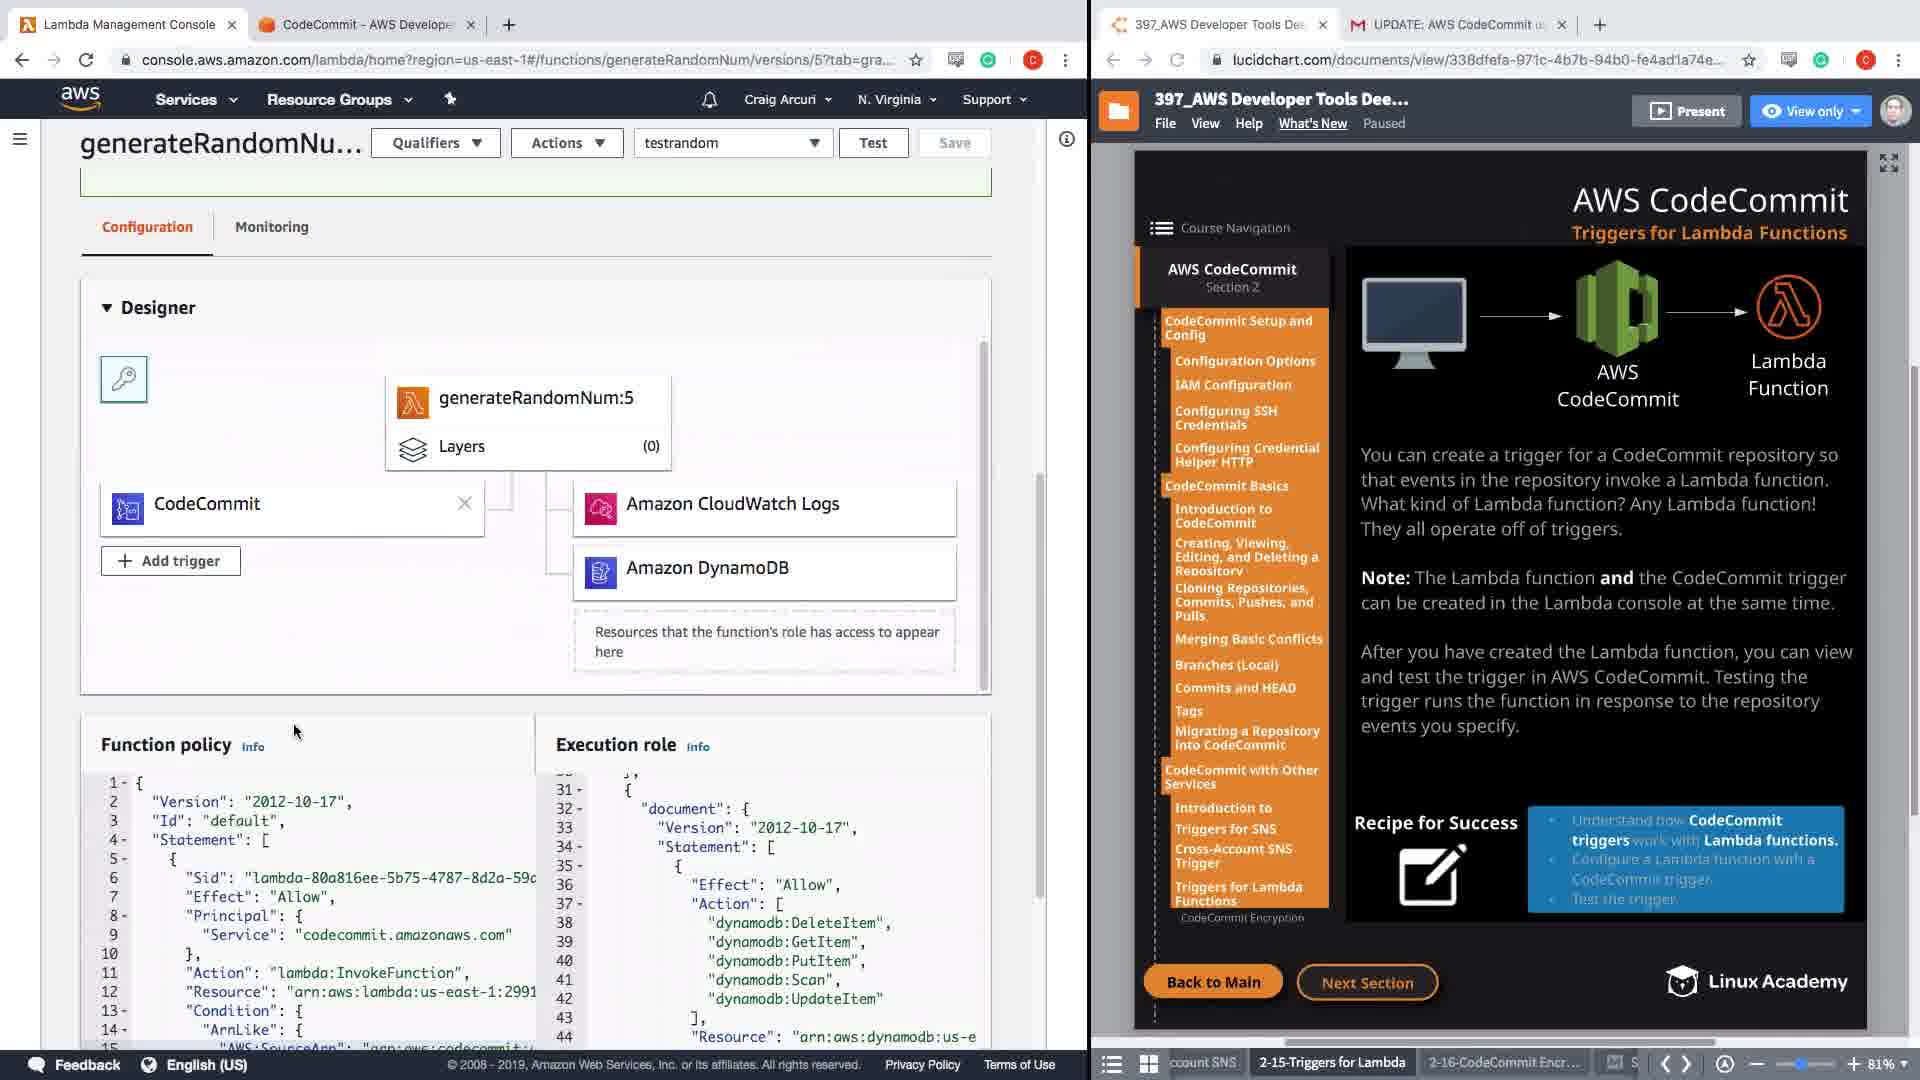Open Course Navigation list icon
1920x1080 pixels.
point(1161,228)
